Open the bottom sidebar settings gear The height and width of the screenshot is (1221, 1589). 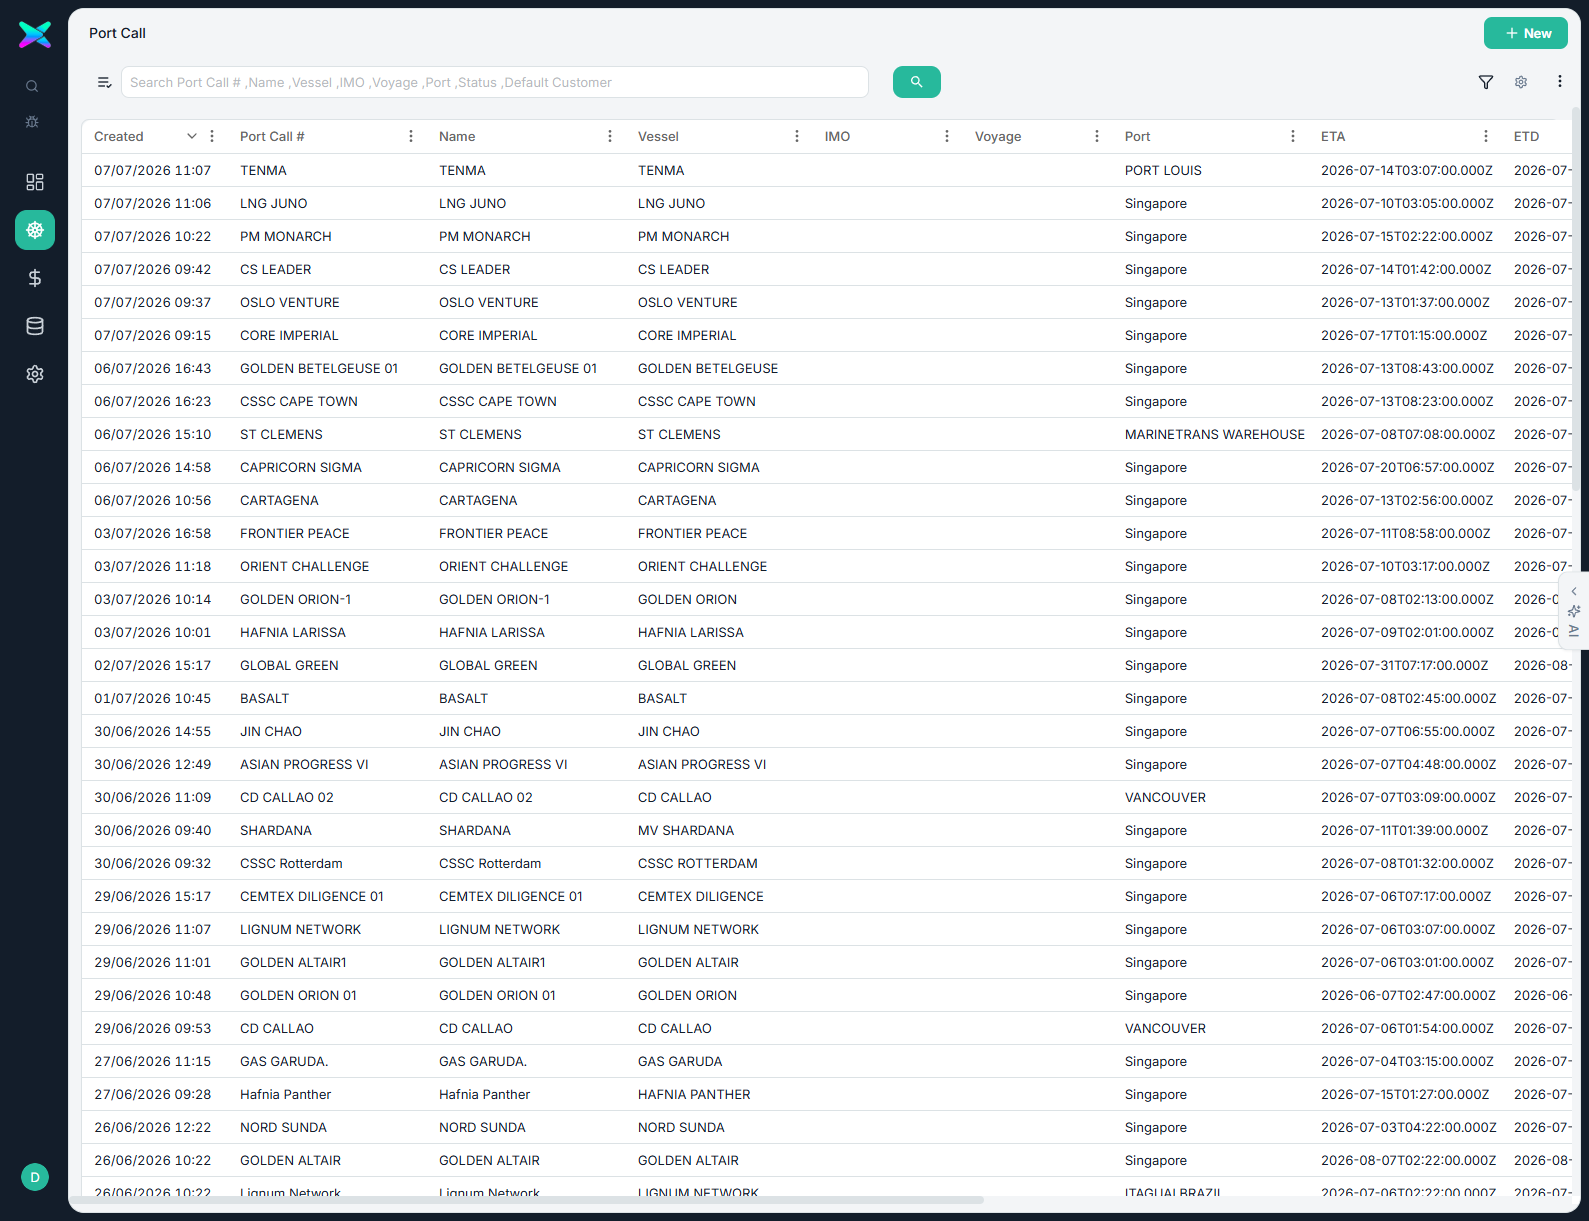[x=35, y=374]
